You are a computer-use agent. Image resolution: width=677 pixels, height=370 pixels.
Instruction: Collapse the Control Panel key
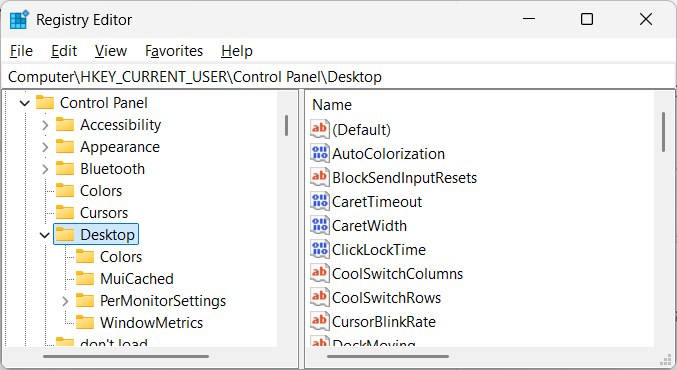pyautogui.click(x=25, y=103)
